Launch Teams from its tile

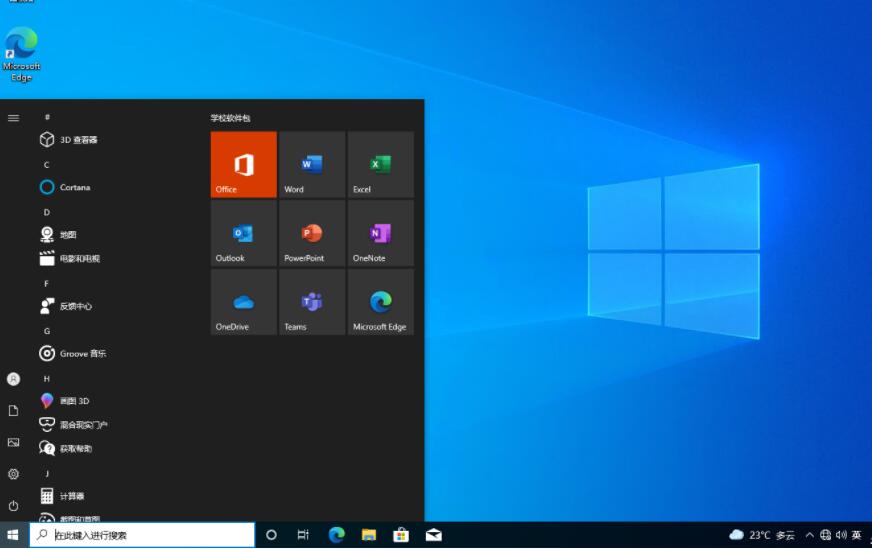(x=312, y=302)
